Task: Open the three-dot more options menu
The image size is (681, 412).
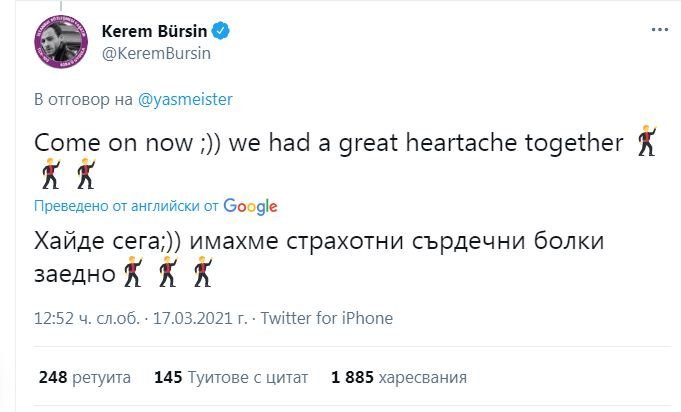Action: [x=659, y=31]
